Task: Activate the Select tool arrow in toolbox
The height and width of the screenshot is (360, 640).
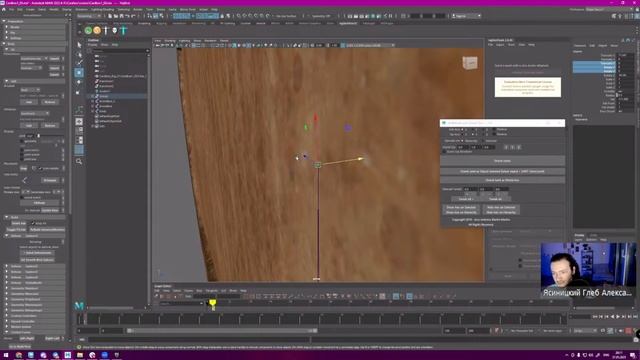Action: pyautogui.click(x=79, y=45)
